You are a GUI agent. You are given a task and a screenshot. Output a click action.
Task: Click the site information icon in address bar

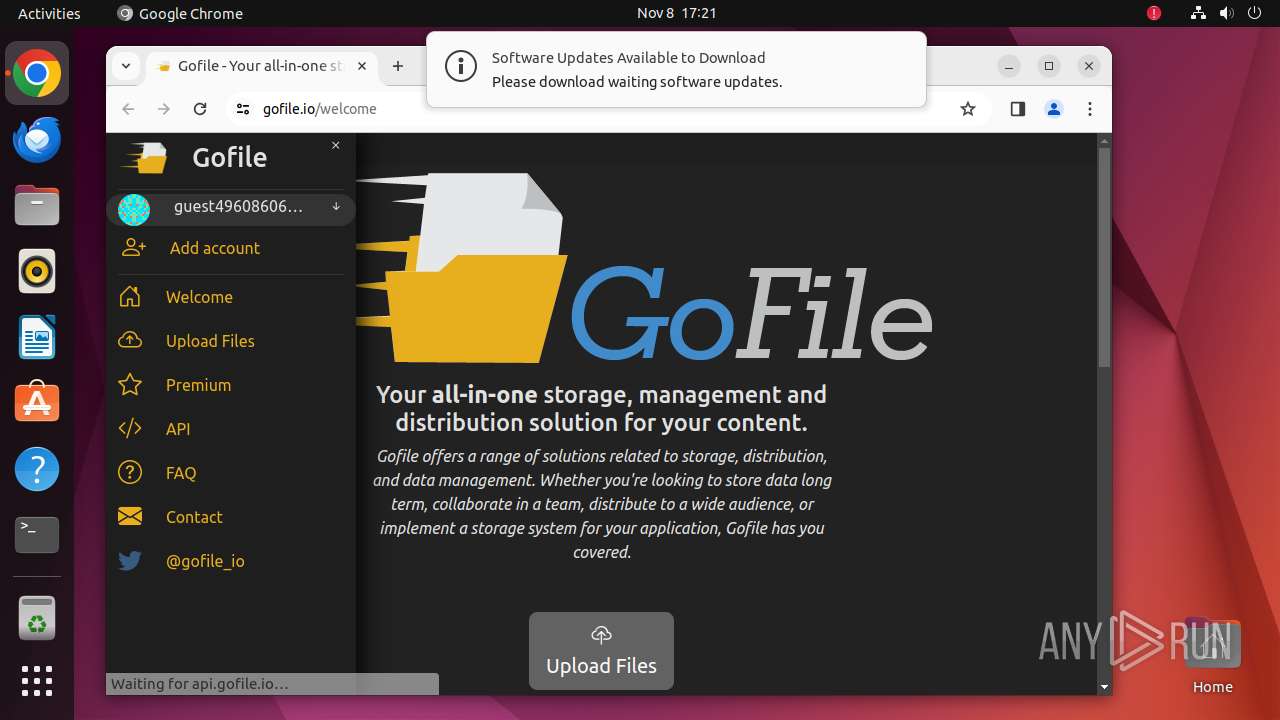coord(242,109)
